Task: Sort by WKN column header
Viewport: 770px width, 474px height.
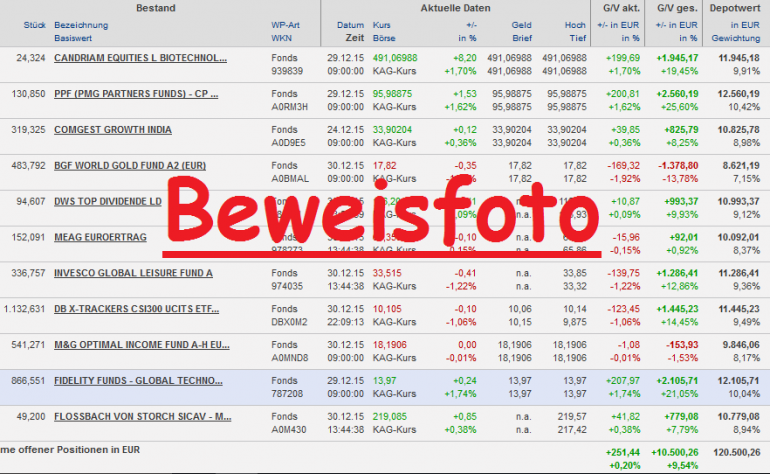Action: (x=281, y=38)
